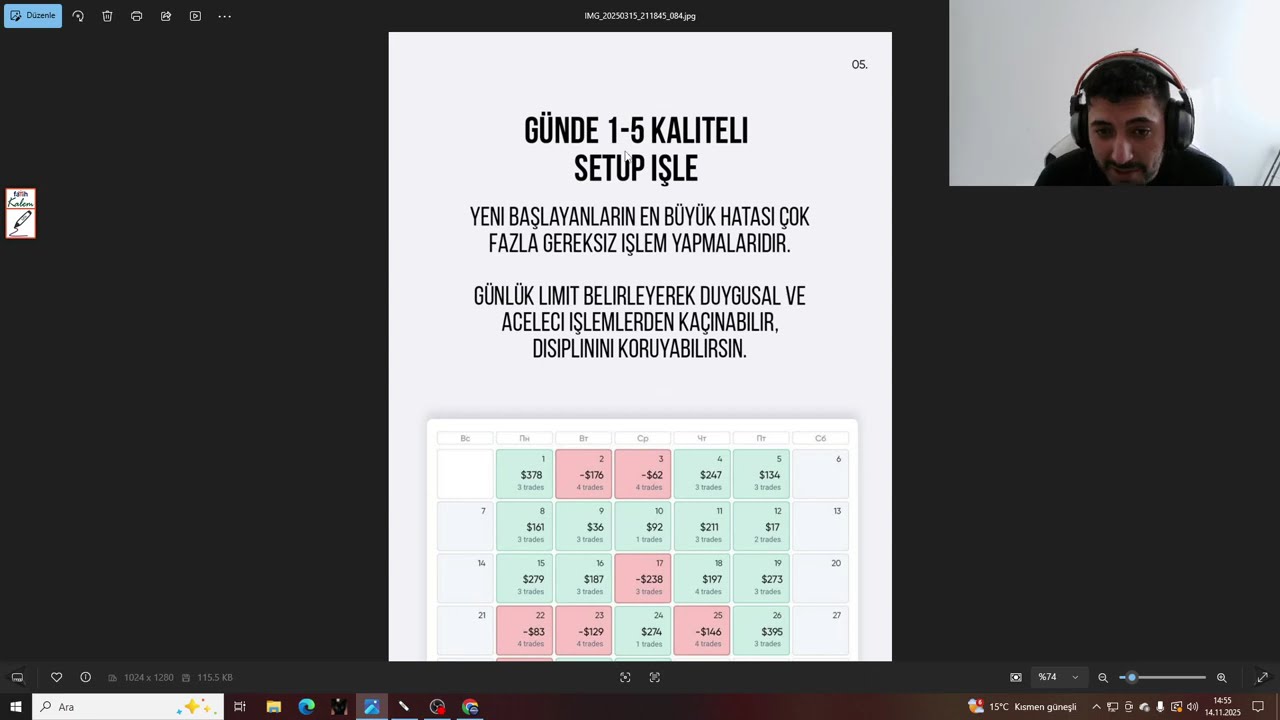Click the -$176 calendar cell
1280x720 pixels.
tap(583, 474)
